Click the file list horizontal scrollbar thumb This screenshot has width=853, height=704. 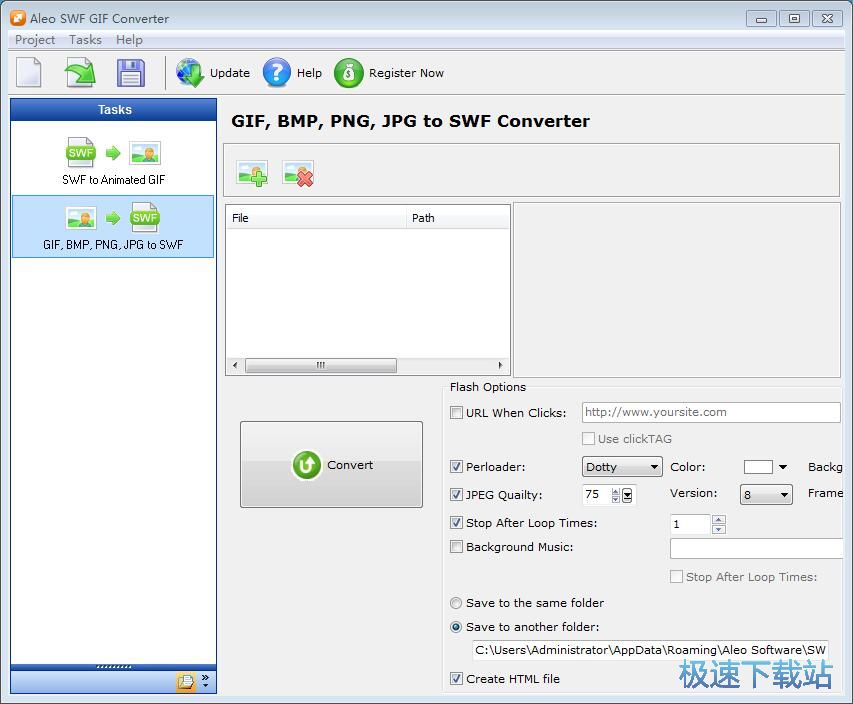point(320,365)
